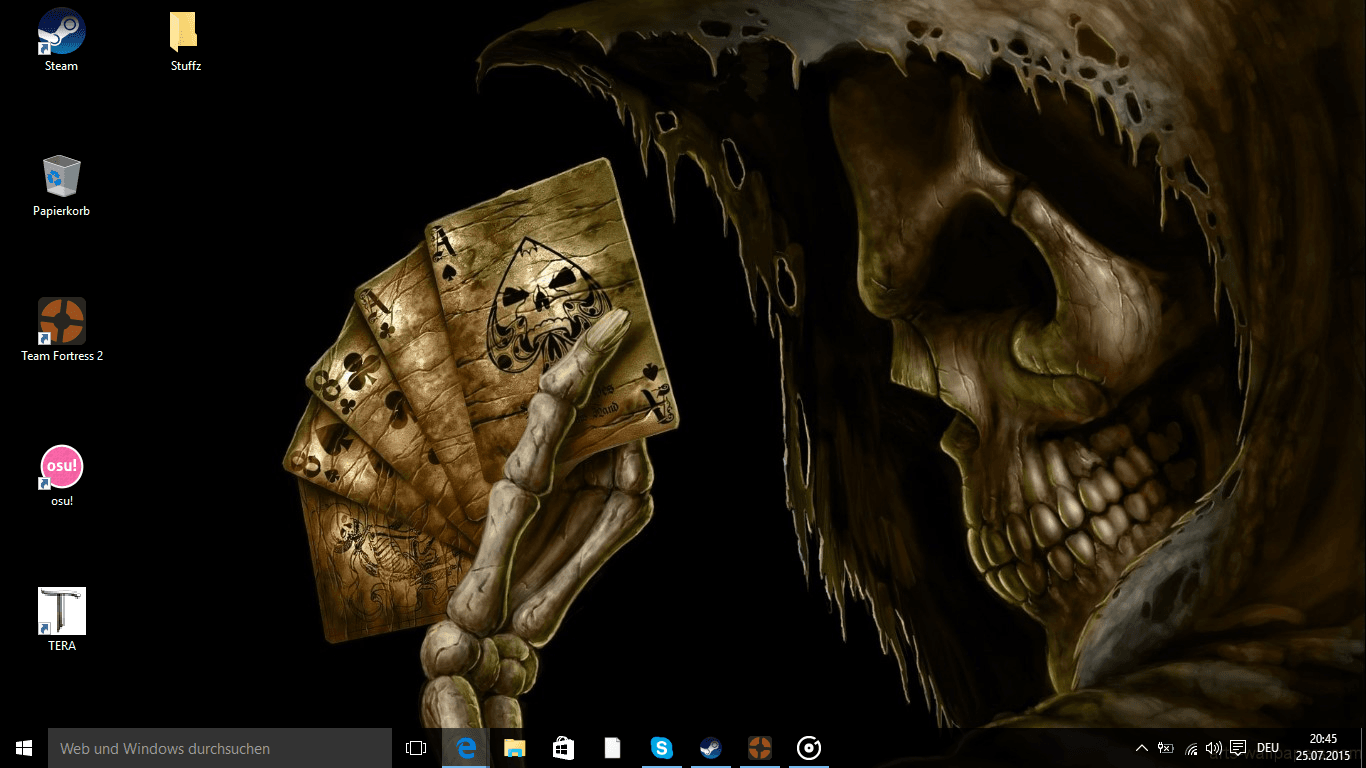The height and width of the screenshot is (768, 1366).
Task: Click the 'Web und Windows durchsuchen' search box
Action: (220, 748)
